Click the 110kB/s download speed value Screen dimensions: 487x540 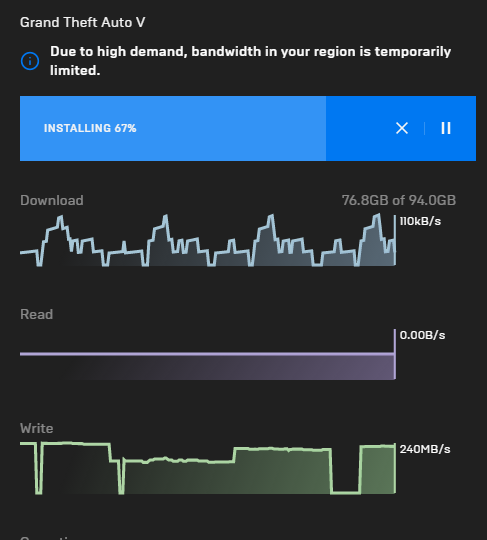pos(420,221)
